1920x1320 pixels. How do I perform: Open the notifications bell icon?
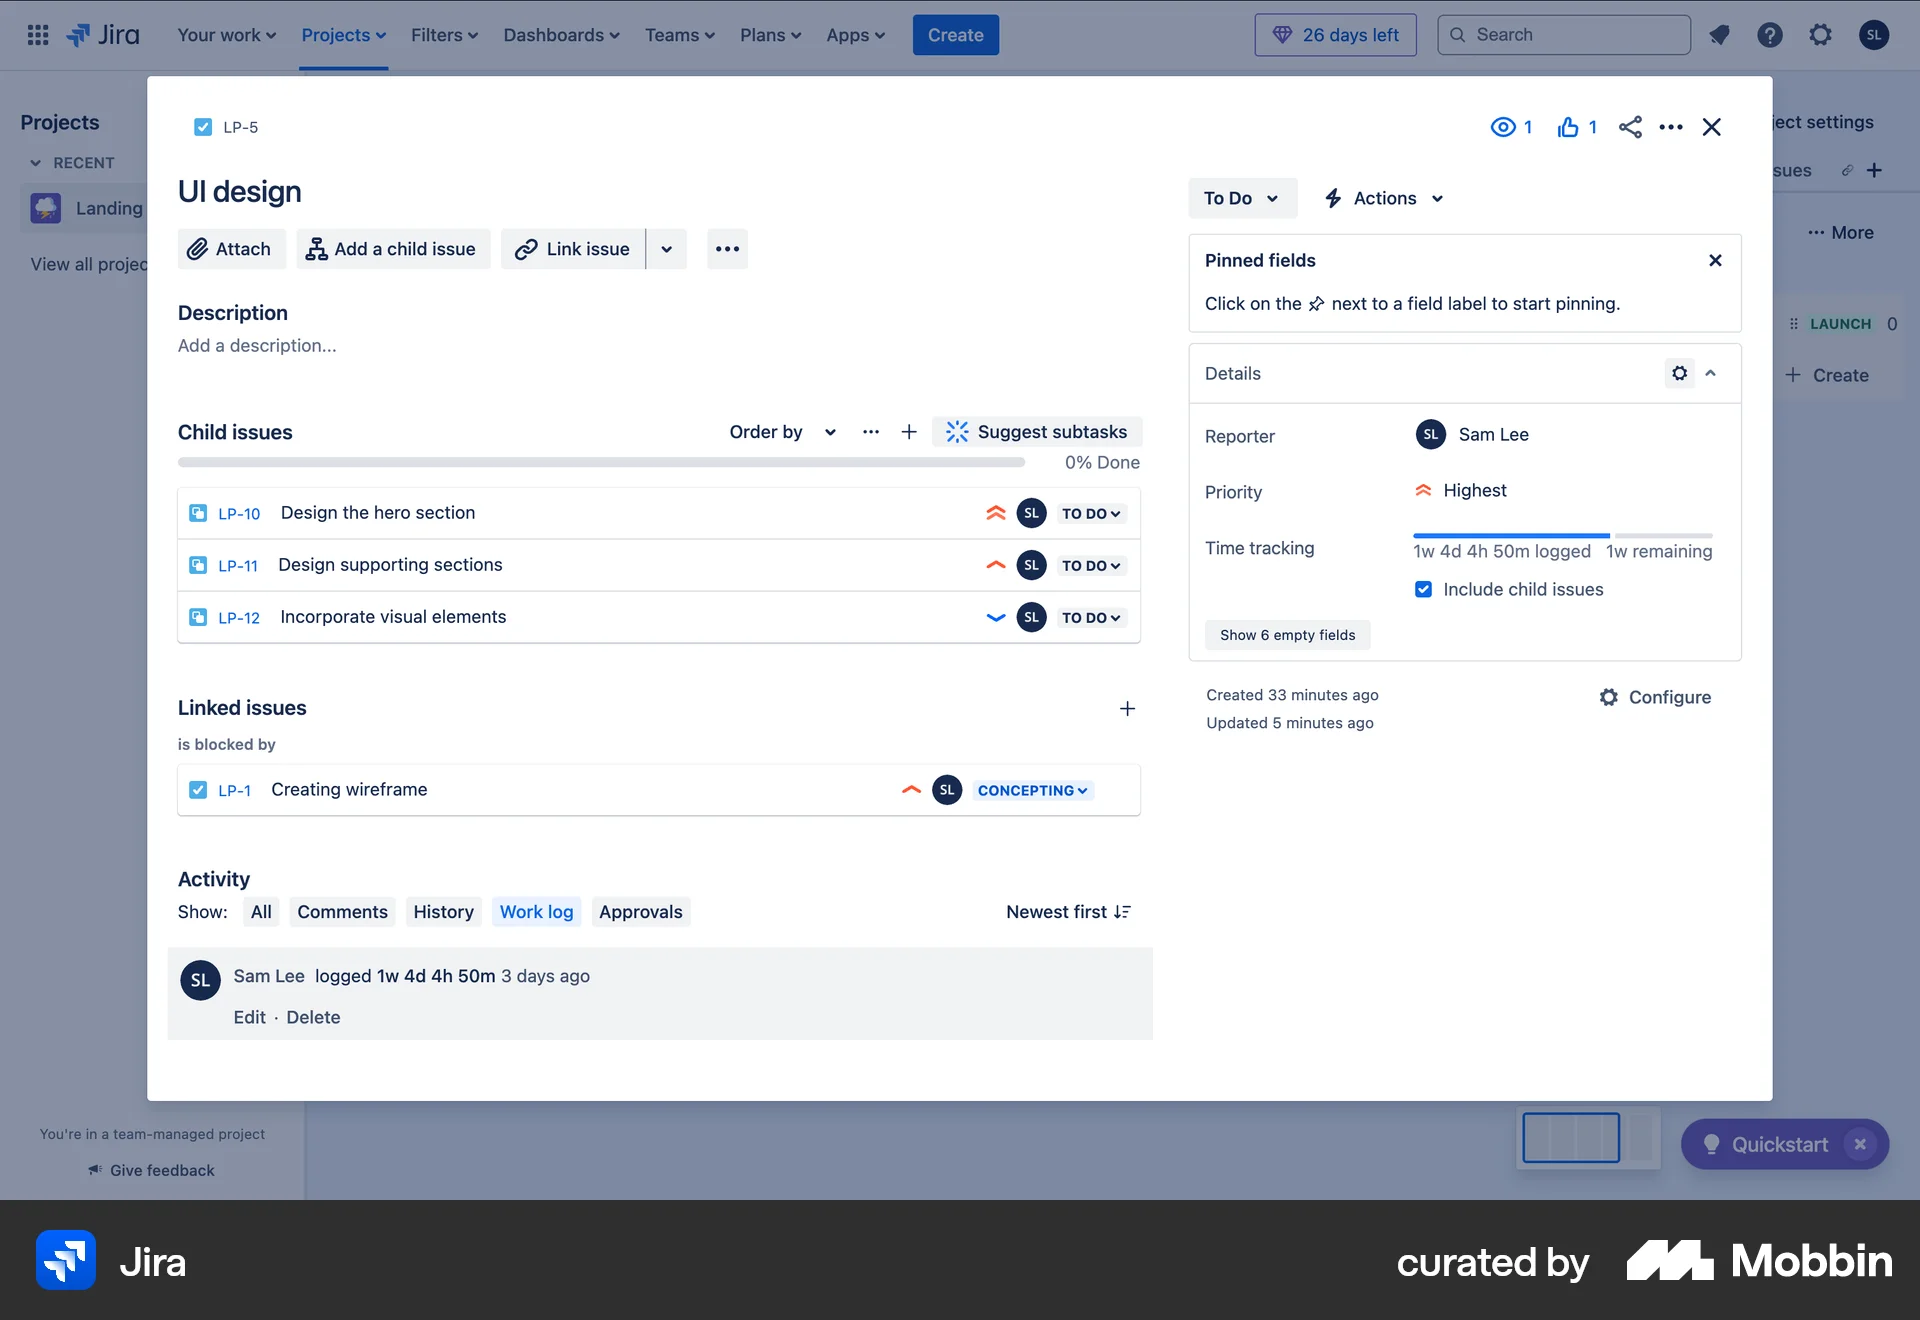1719,34
